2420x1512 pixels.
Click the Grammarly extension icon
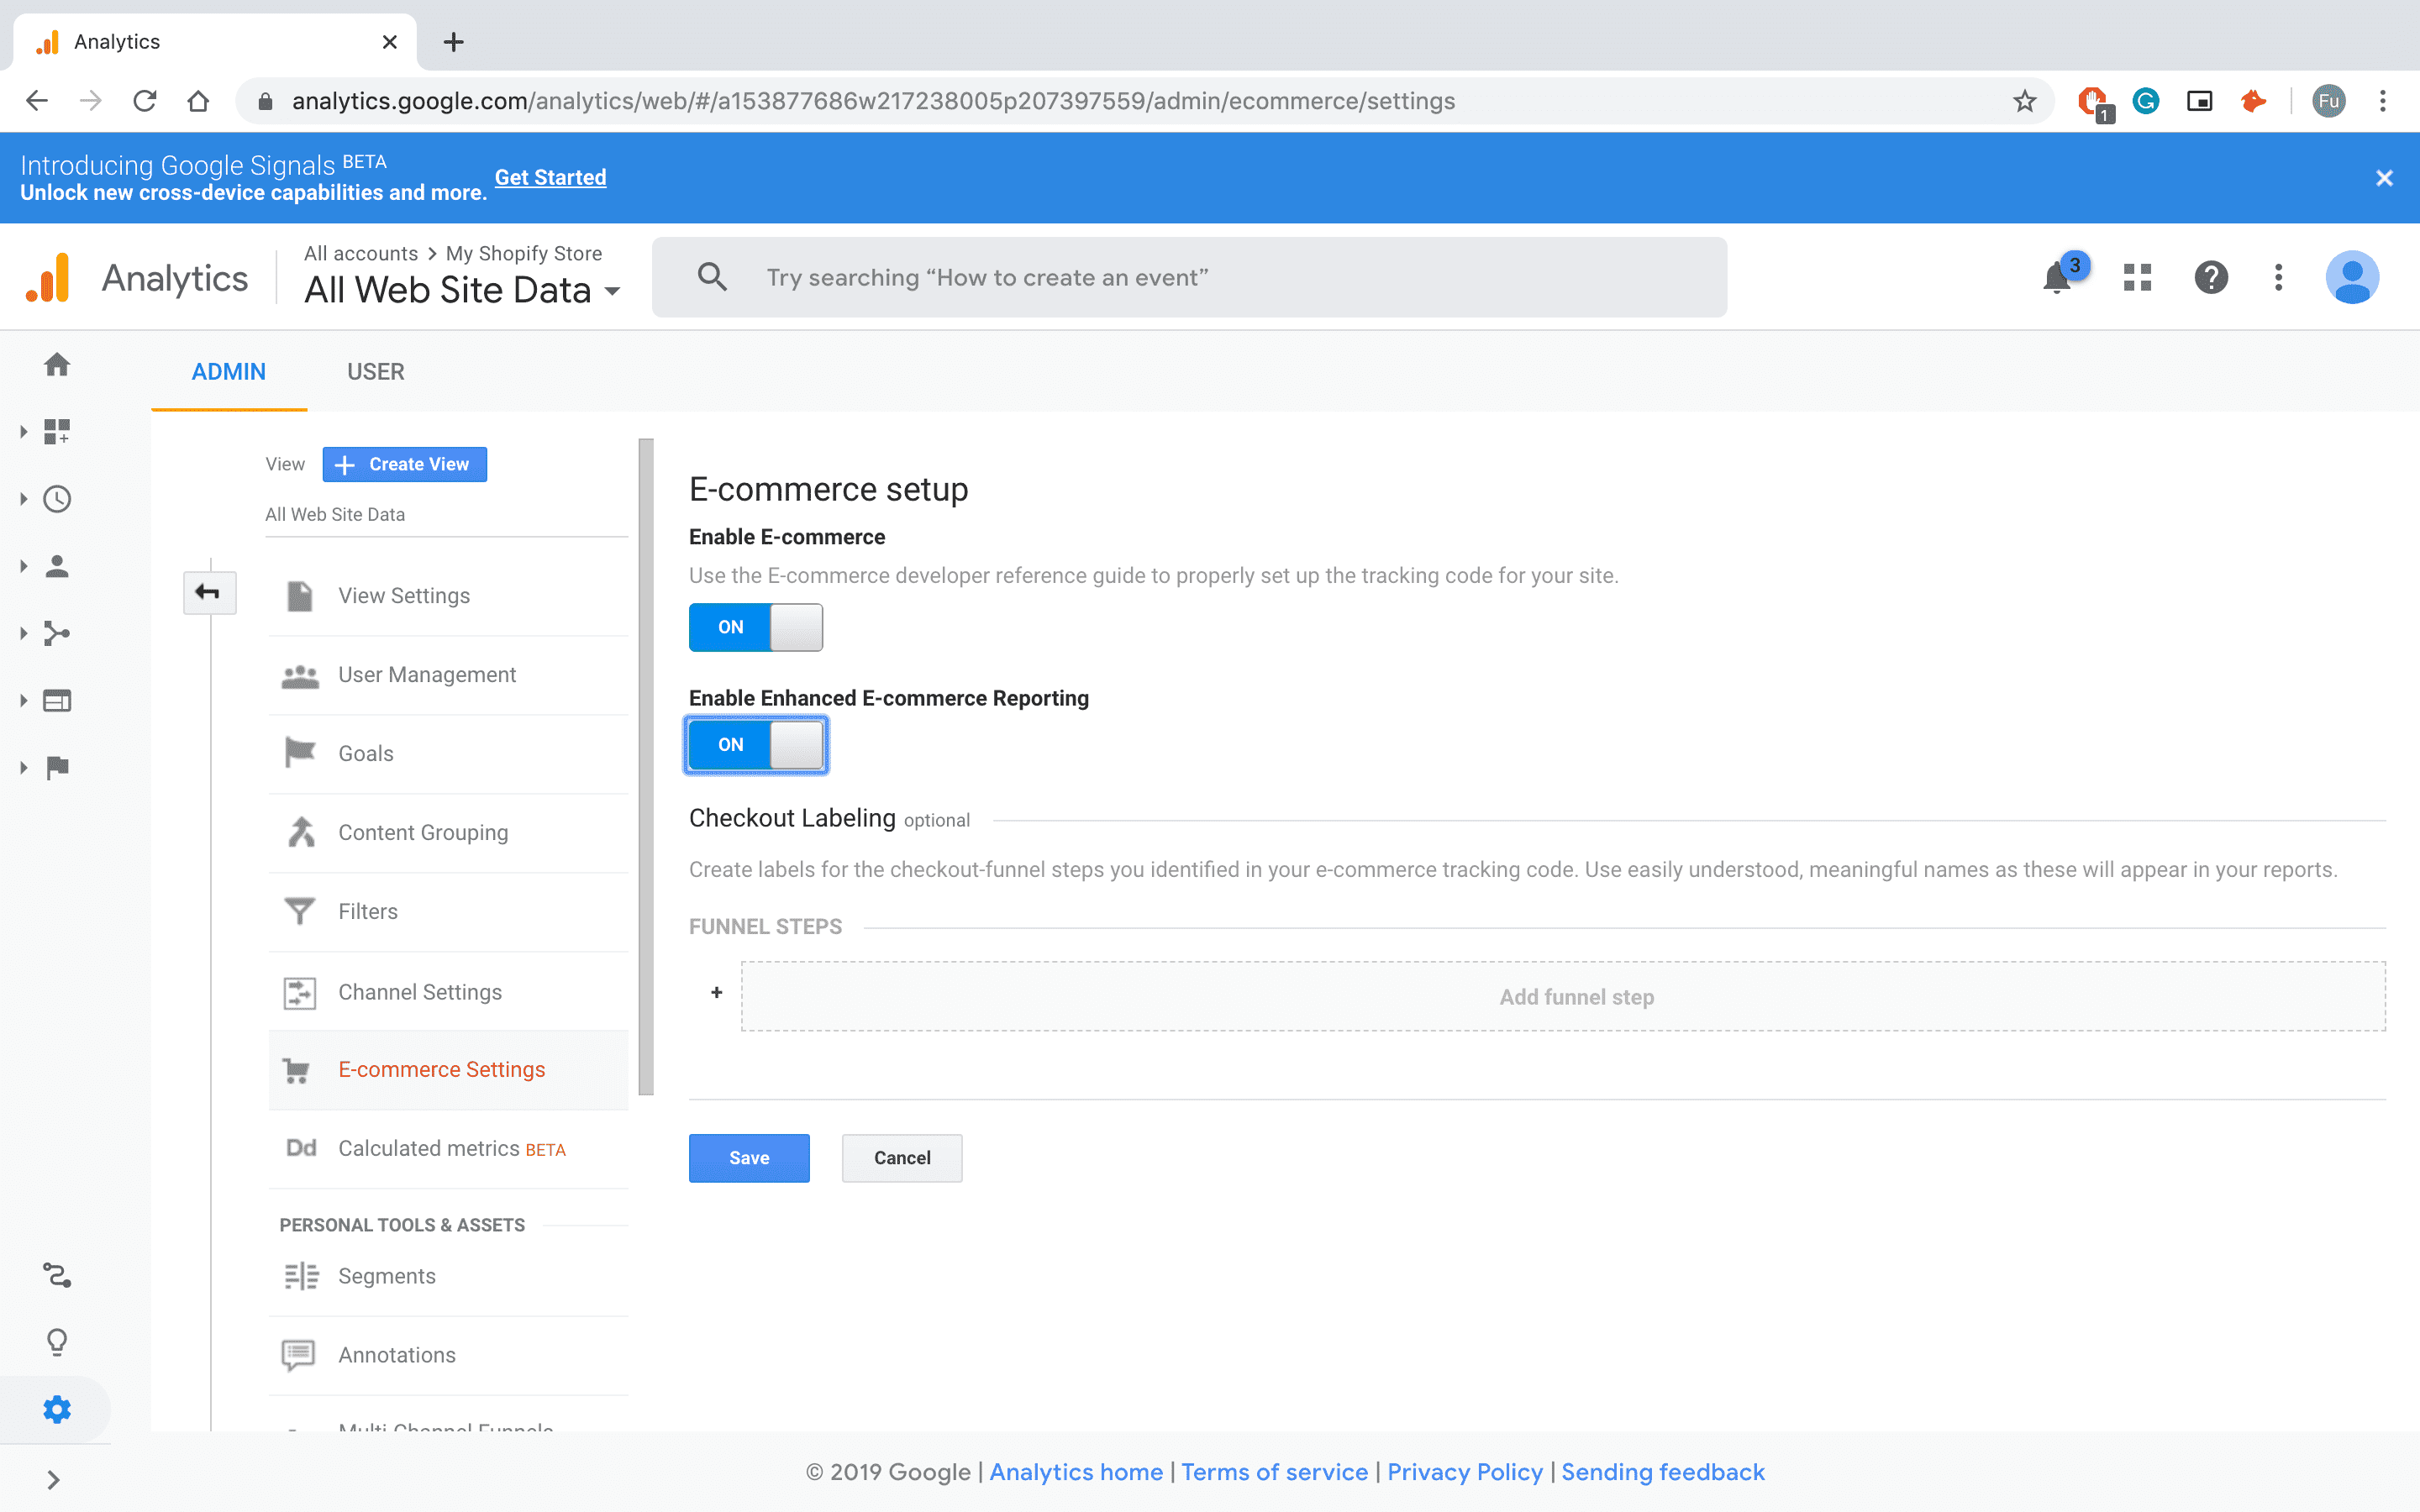pyautogui.click(x=2146, y=101)
